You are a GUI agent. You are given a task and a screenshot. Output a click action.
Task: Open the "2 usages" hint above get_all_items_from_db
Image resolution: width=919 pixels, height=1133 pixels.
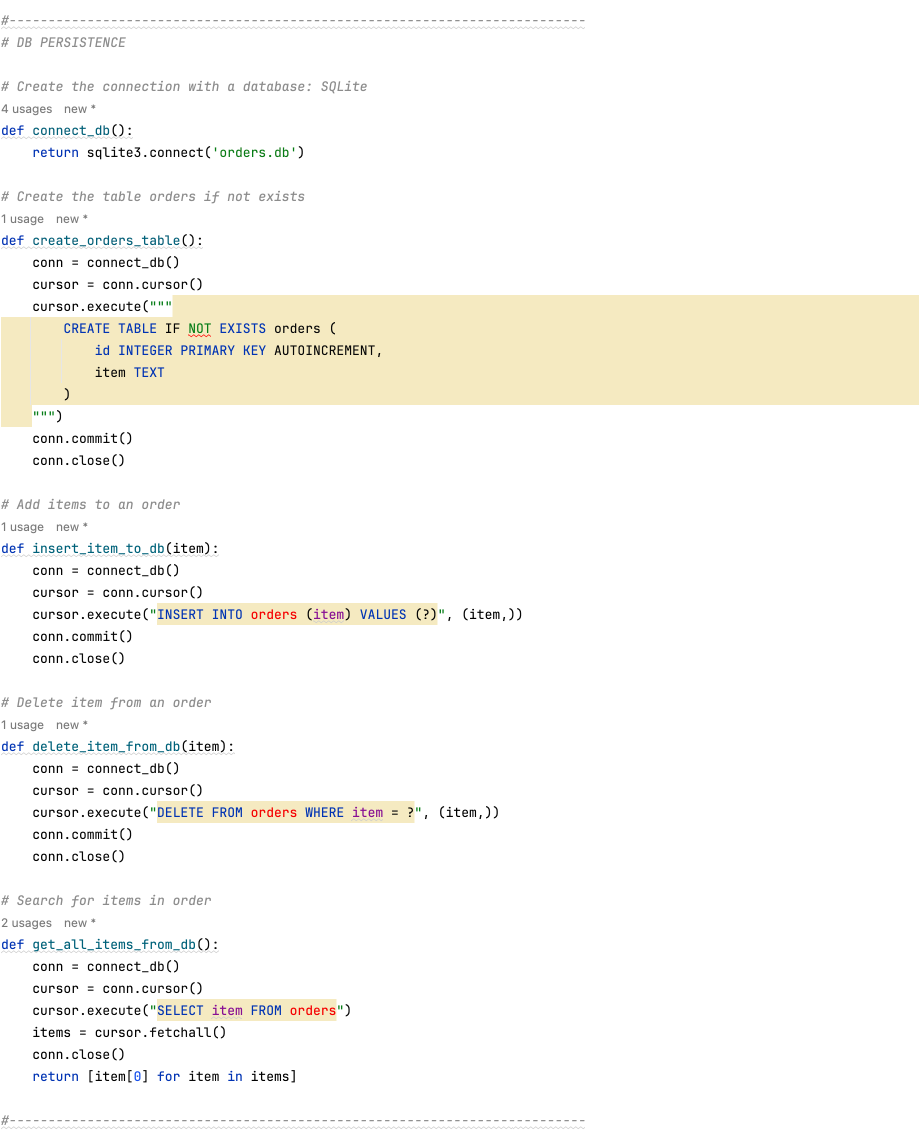pyautogui.click(x=26, y=923)
